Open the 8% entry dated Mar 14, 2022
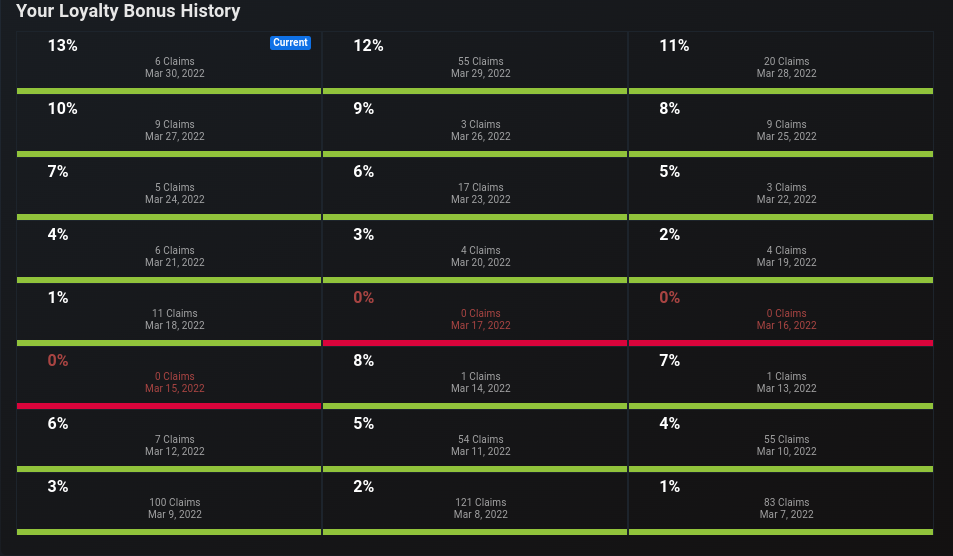This screenshot has height=556, width=953. click(475, 378)
